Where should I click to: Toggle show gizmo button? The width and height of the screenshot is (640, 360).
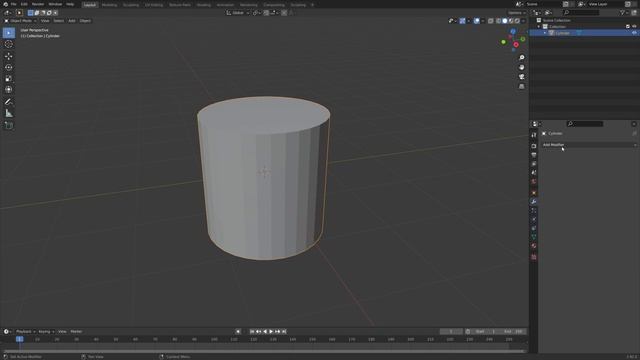(462, 21)
